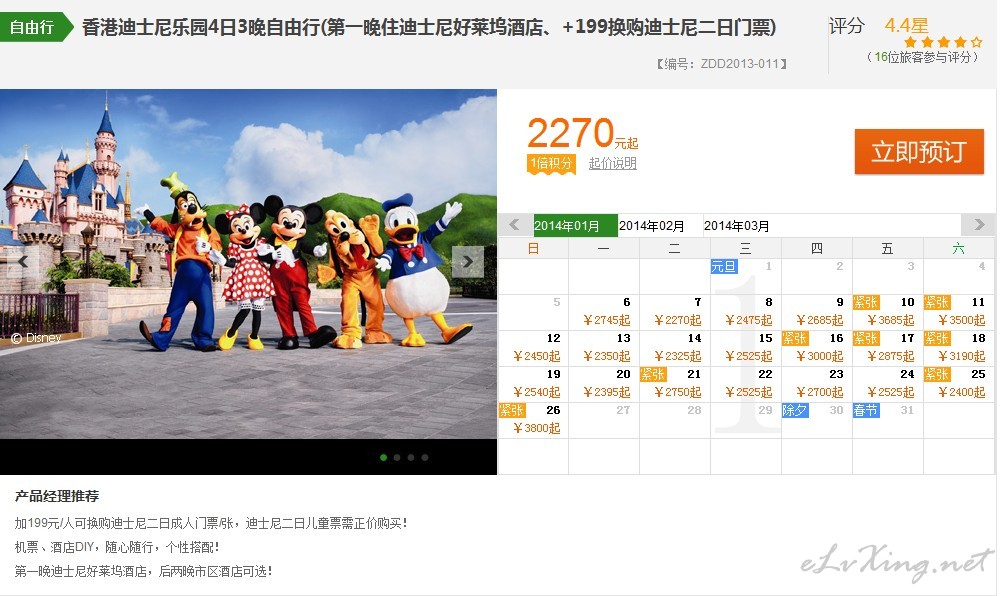
Task: Select January 12 priced ¥2450起
Action: pyautogui.click(x=533, y=348)
